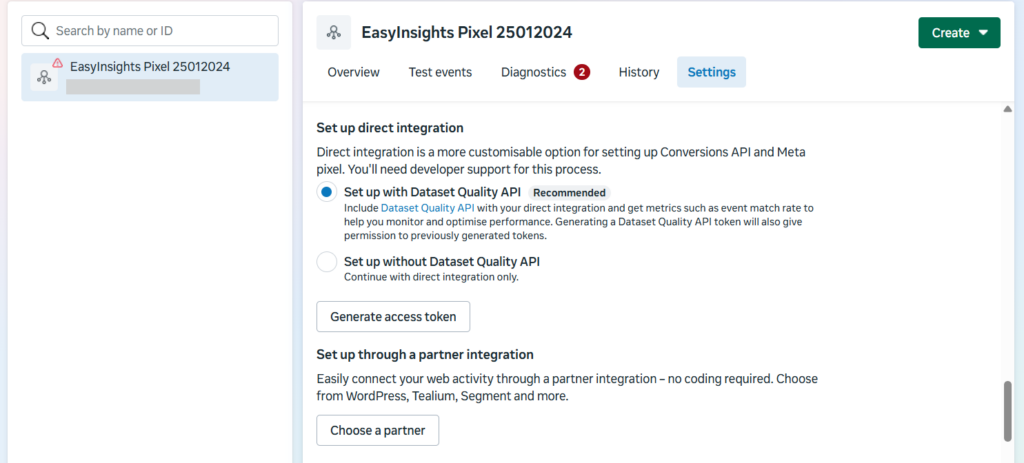Click the red Diagnostics badge showing 2
This screenshot has width=1024, height=463.
pos(582,72)
